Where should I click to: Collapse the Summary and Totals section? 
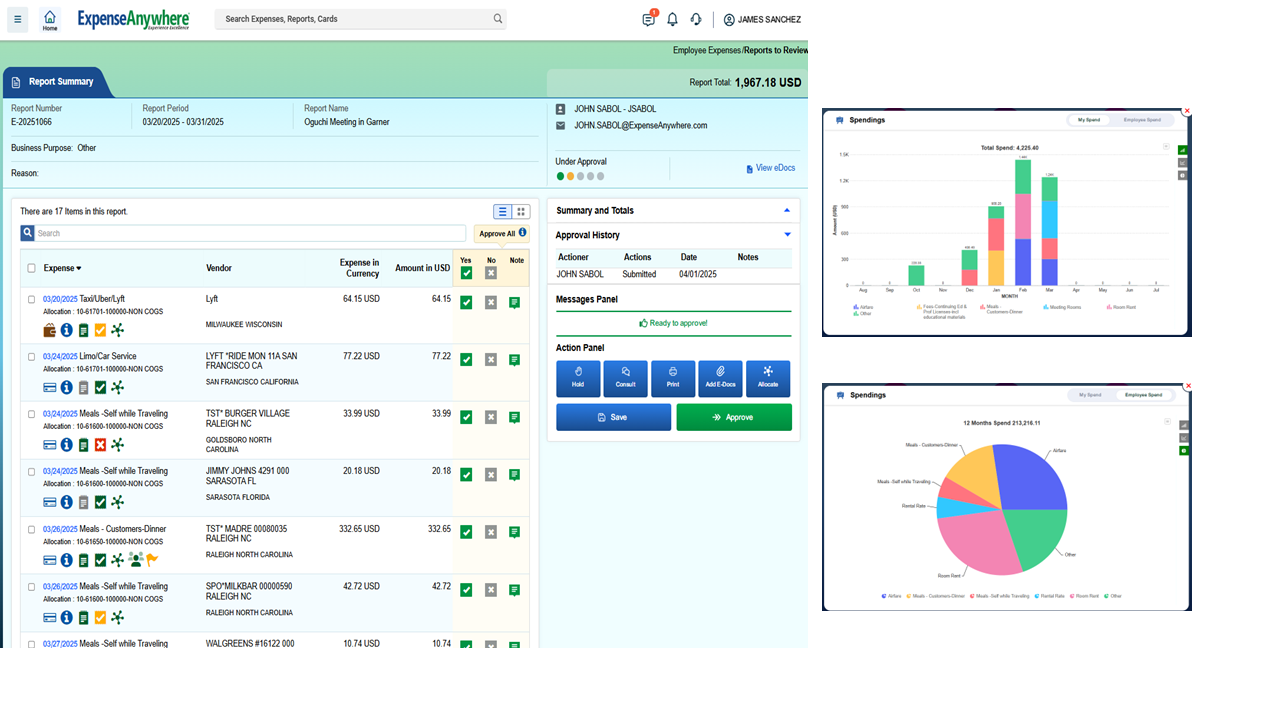pos(787,211)
